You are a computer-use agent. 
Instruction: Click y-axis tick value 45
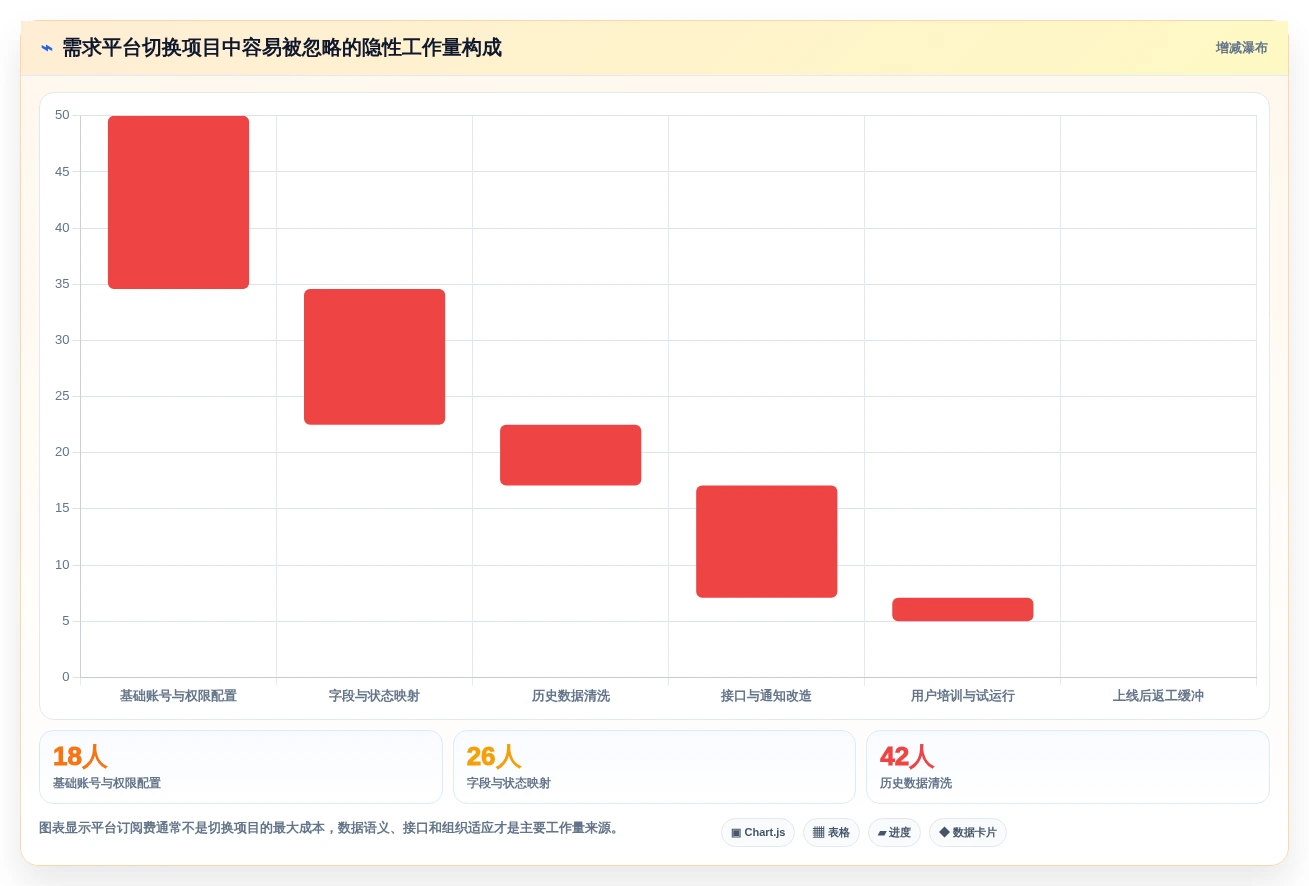pos(62,172)
